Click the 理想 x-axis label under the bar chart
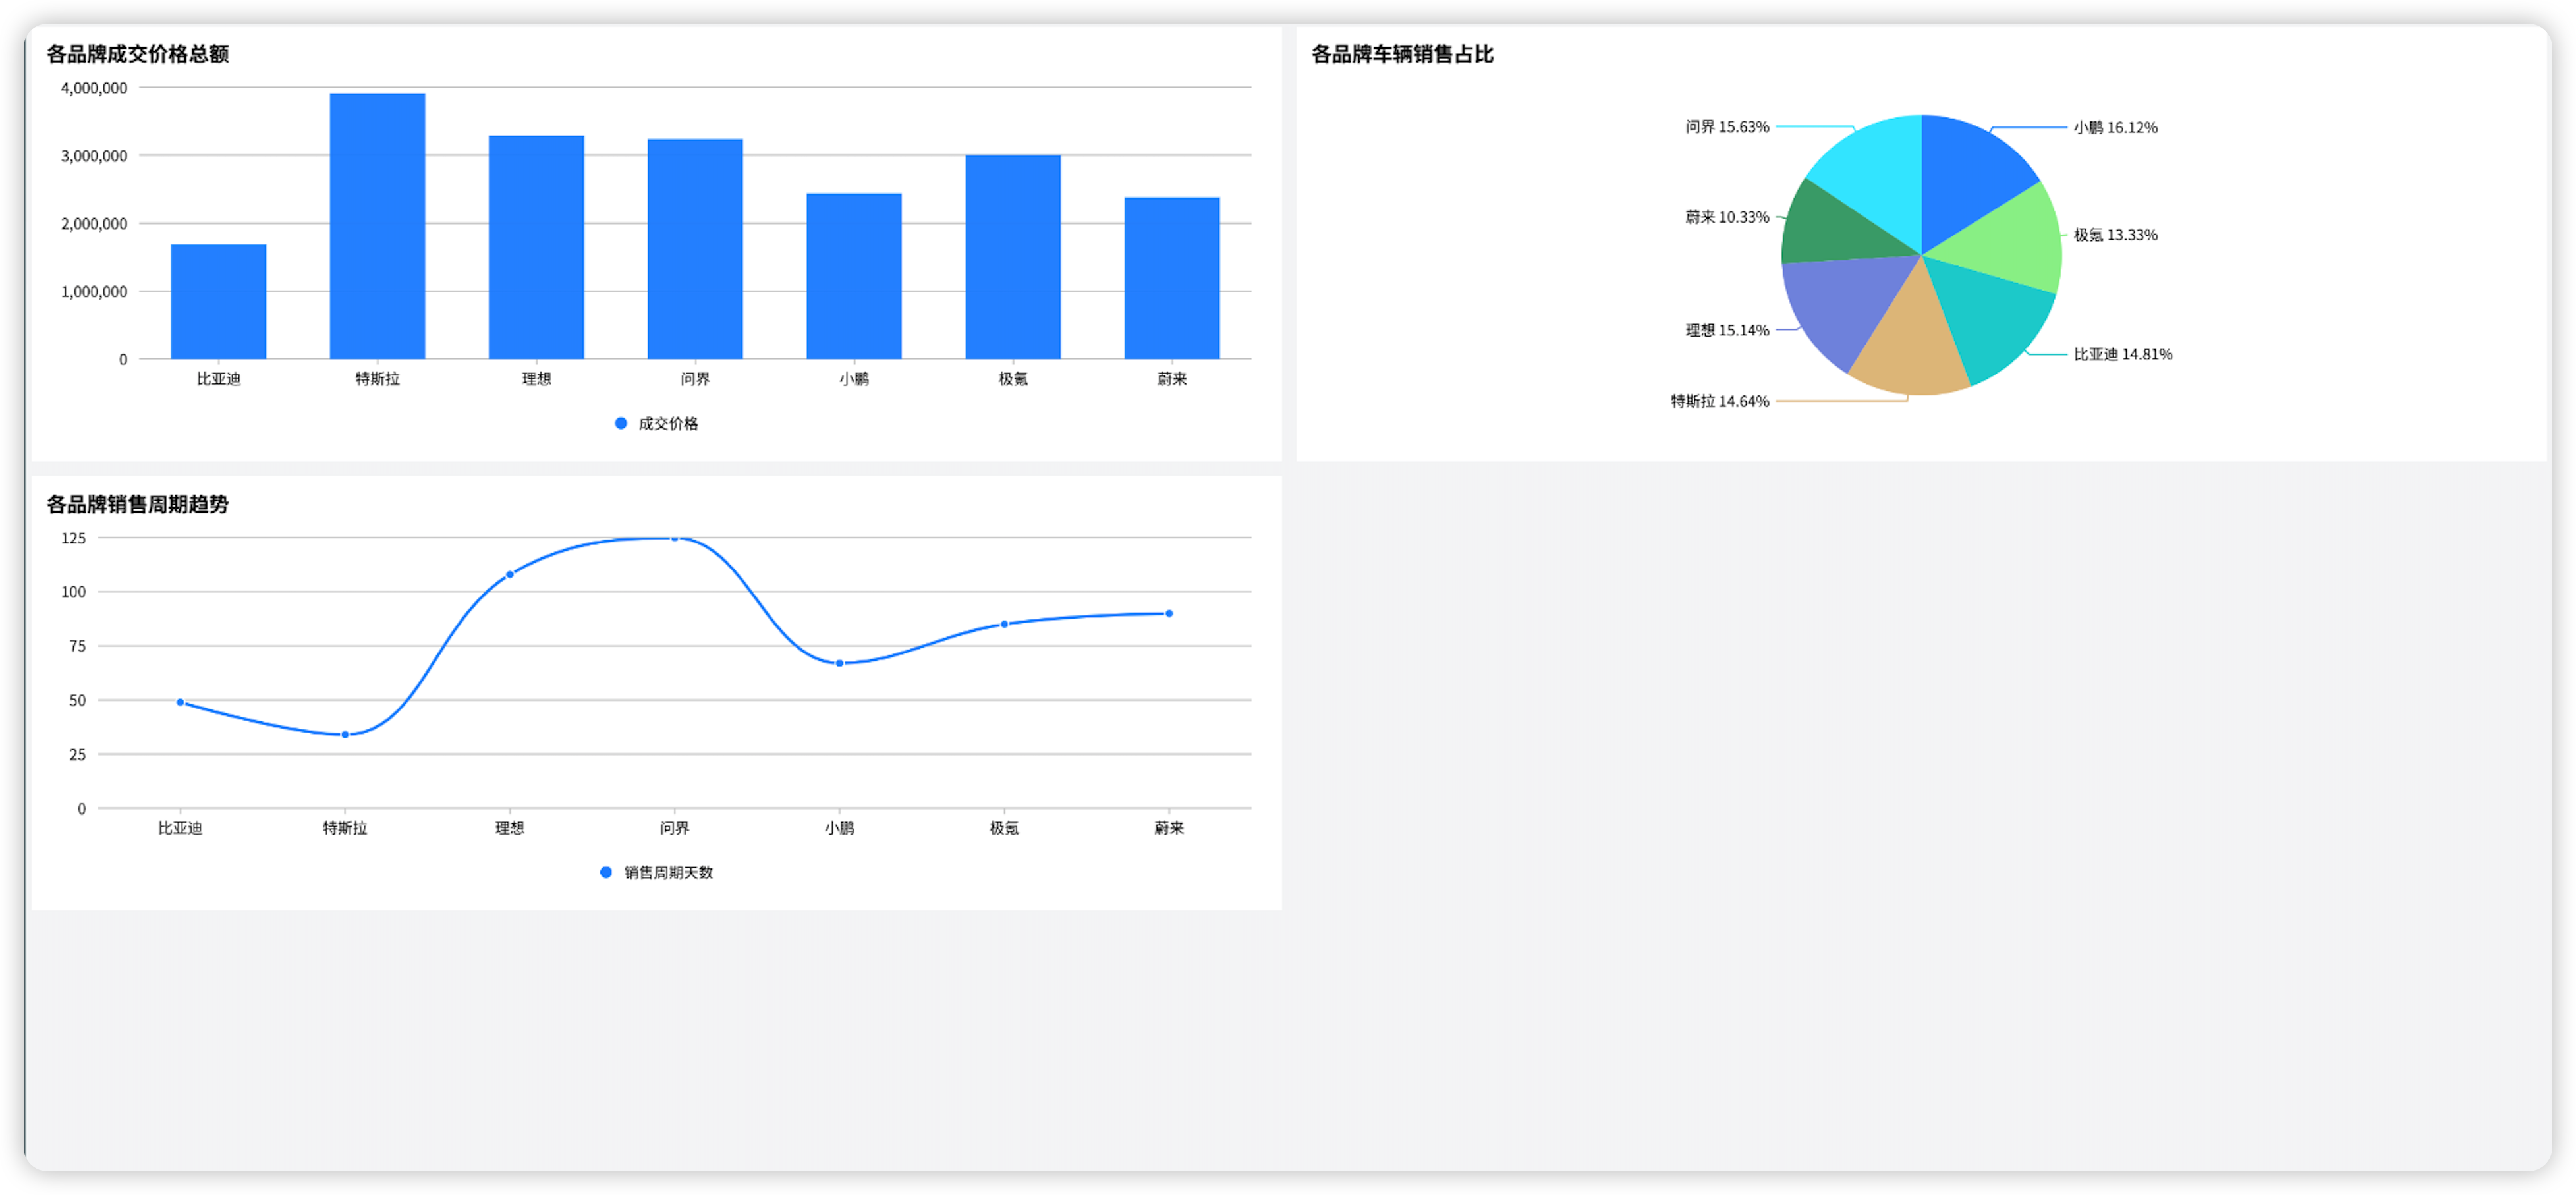 coord(536,379)
